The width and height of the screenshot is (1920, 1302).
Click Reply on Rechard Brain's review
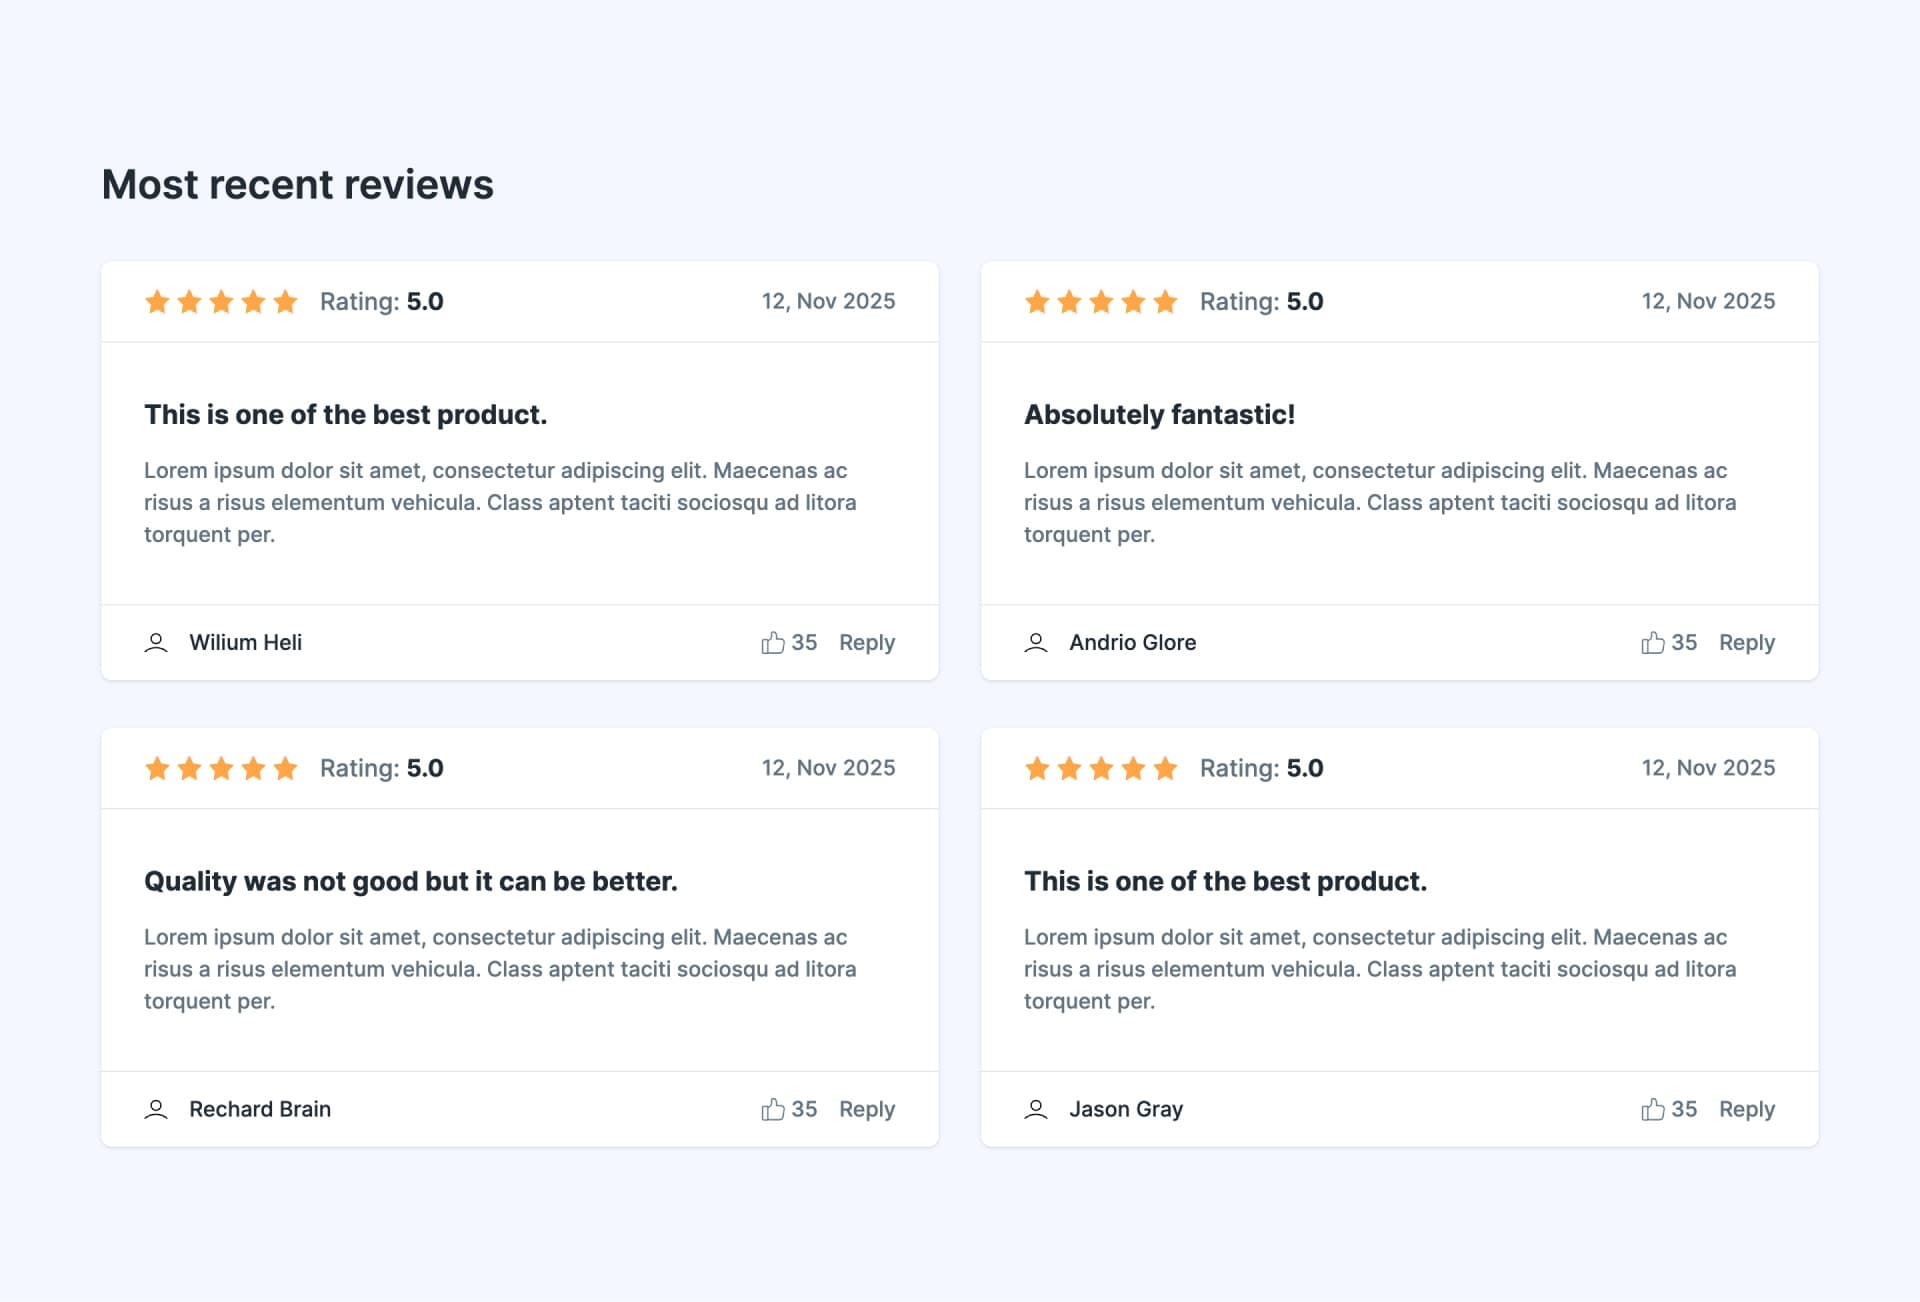867,1109
